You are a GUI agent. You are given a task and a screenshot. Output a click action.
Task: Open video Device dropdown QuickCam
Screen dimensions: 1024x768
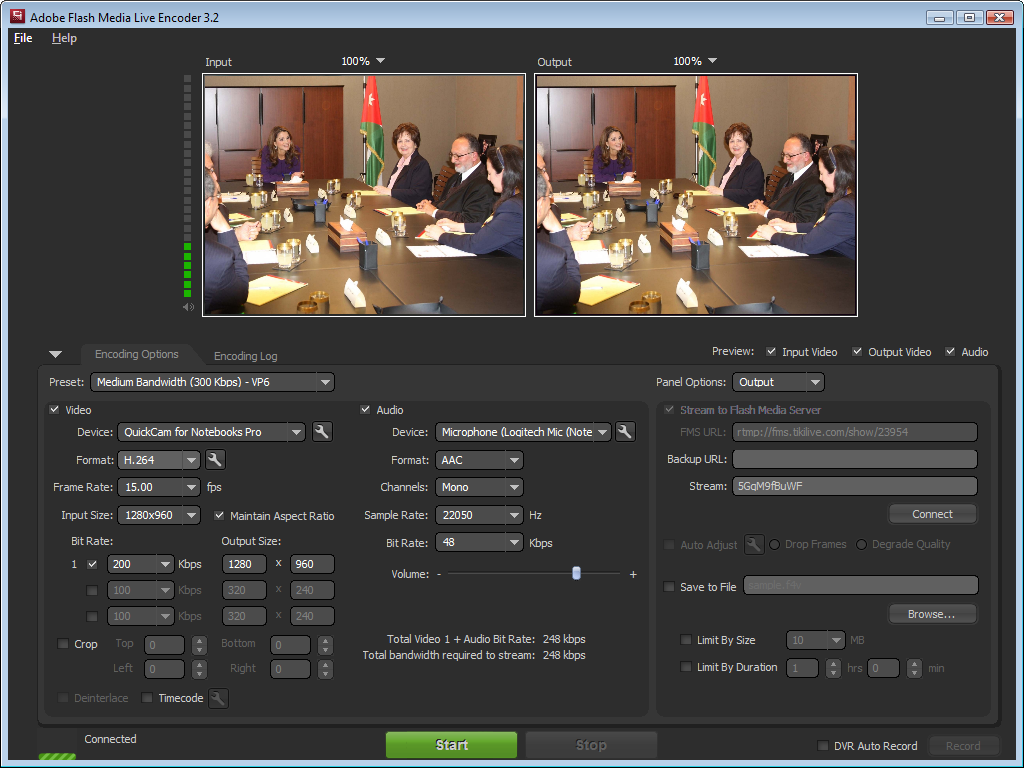[x=212, y=432]
